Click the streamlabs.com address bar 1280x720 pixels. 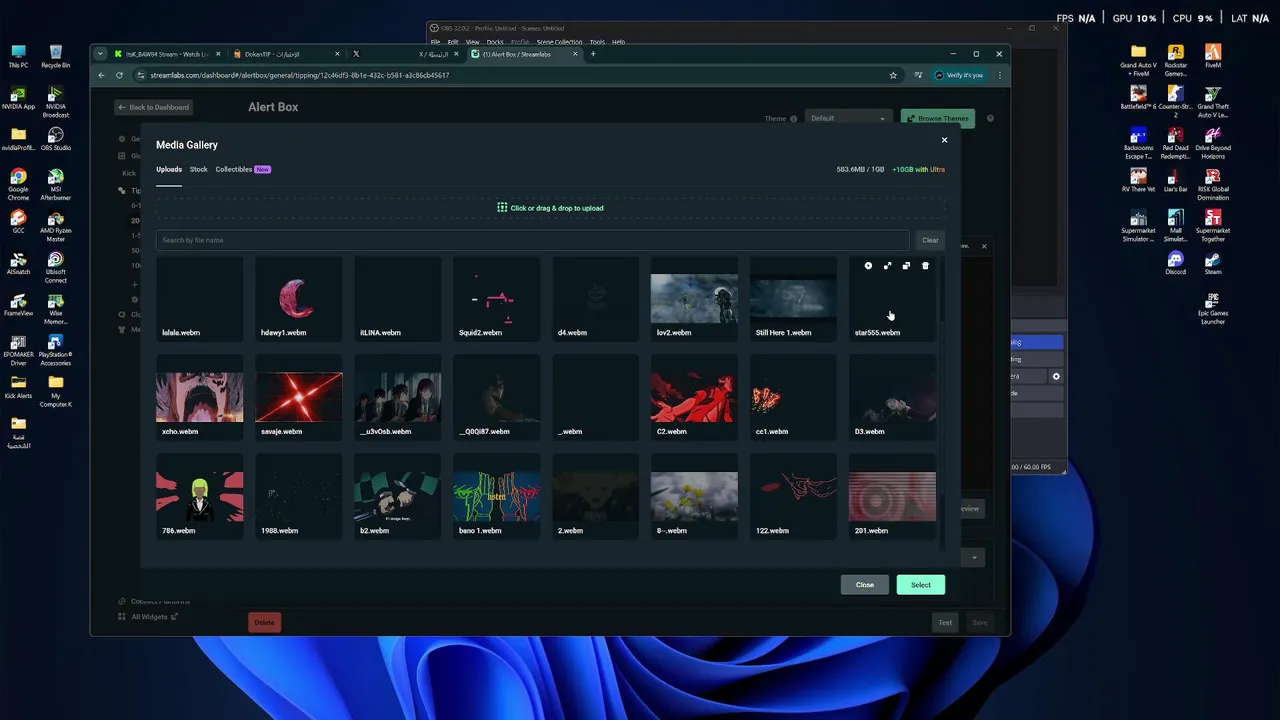pyautogui.click(x=510, y=75)
